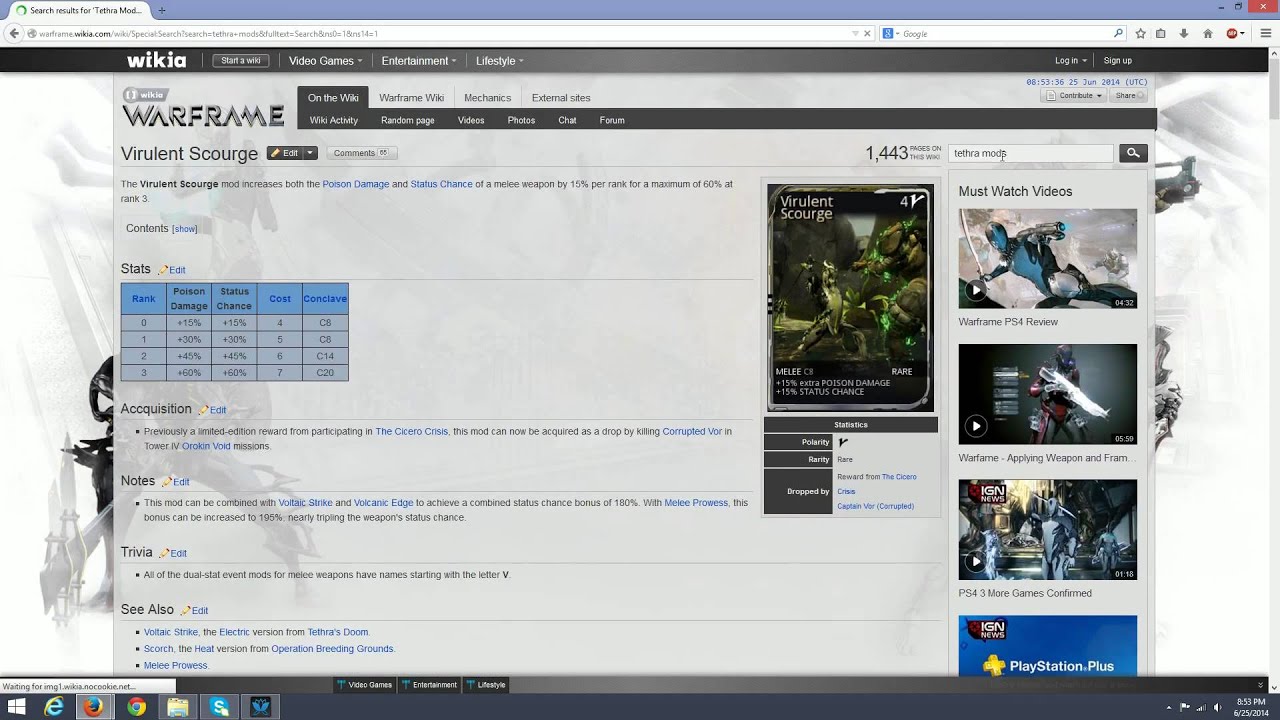Open the Entertainment header dropdown
1280x720 pixels.
coord(418,61)
